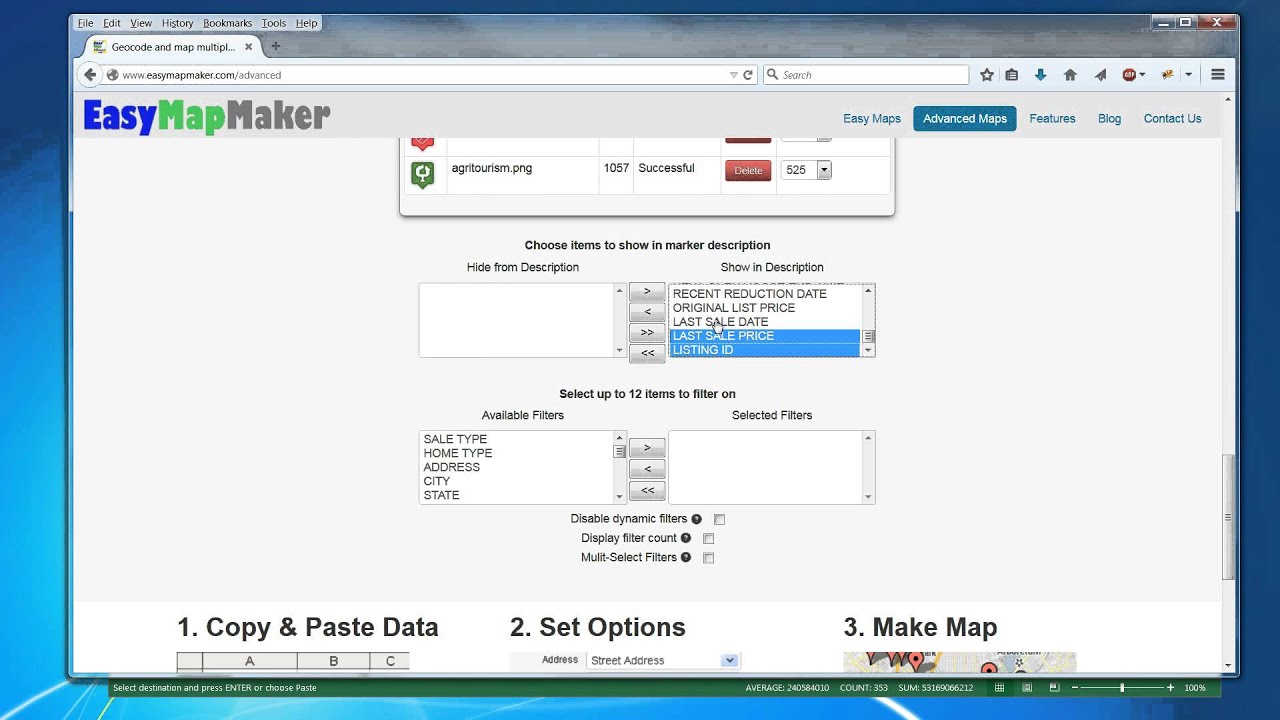Move description item left with <
Screen dimensions: 1280x720
point(647,312)
